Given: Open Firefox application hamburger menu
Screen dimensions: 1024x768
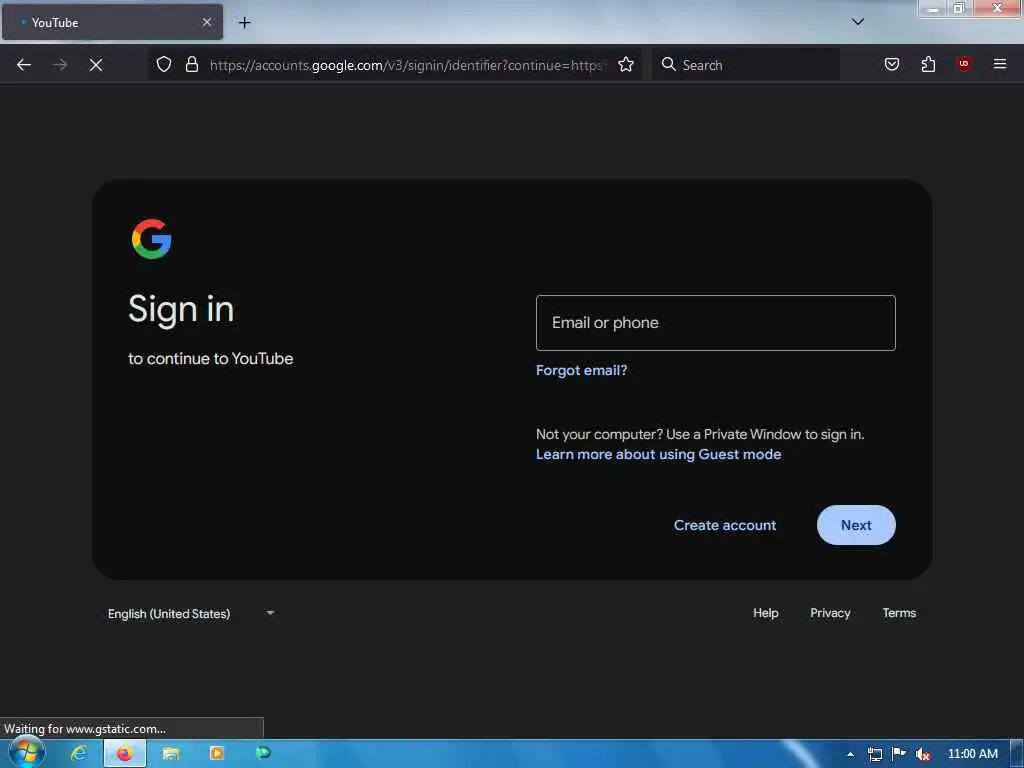Looking at the screenshot, I should click(999, 63).
